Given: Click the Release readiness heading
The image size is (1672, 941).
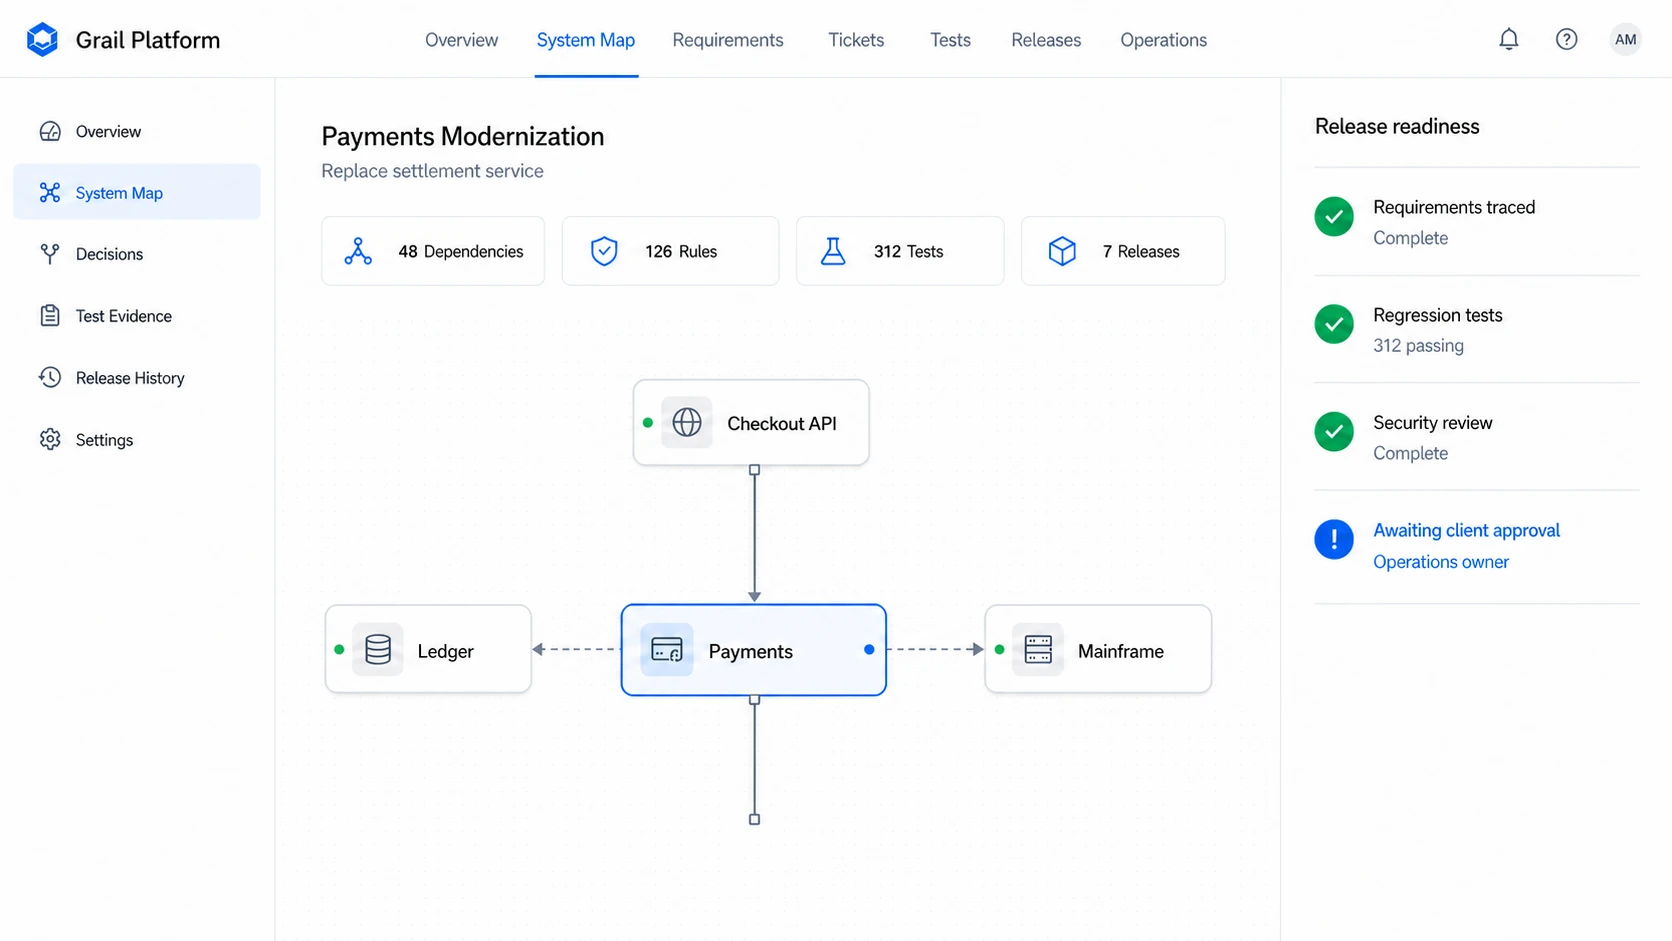Looking at the screenshot, I should point(1397,126).
